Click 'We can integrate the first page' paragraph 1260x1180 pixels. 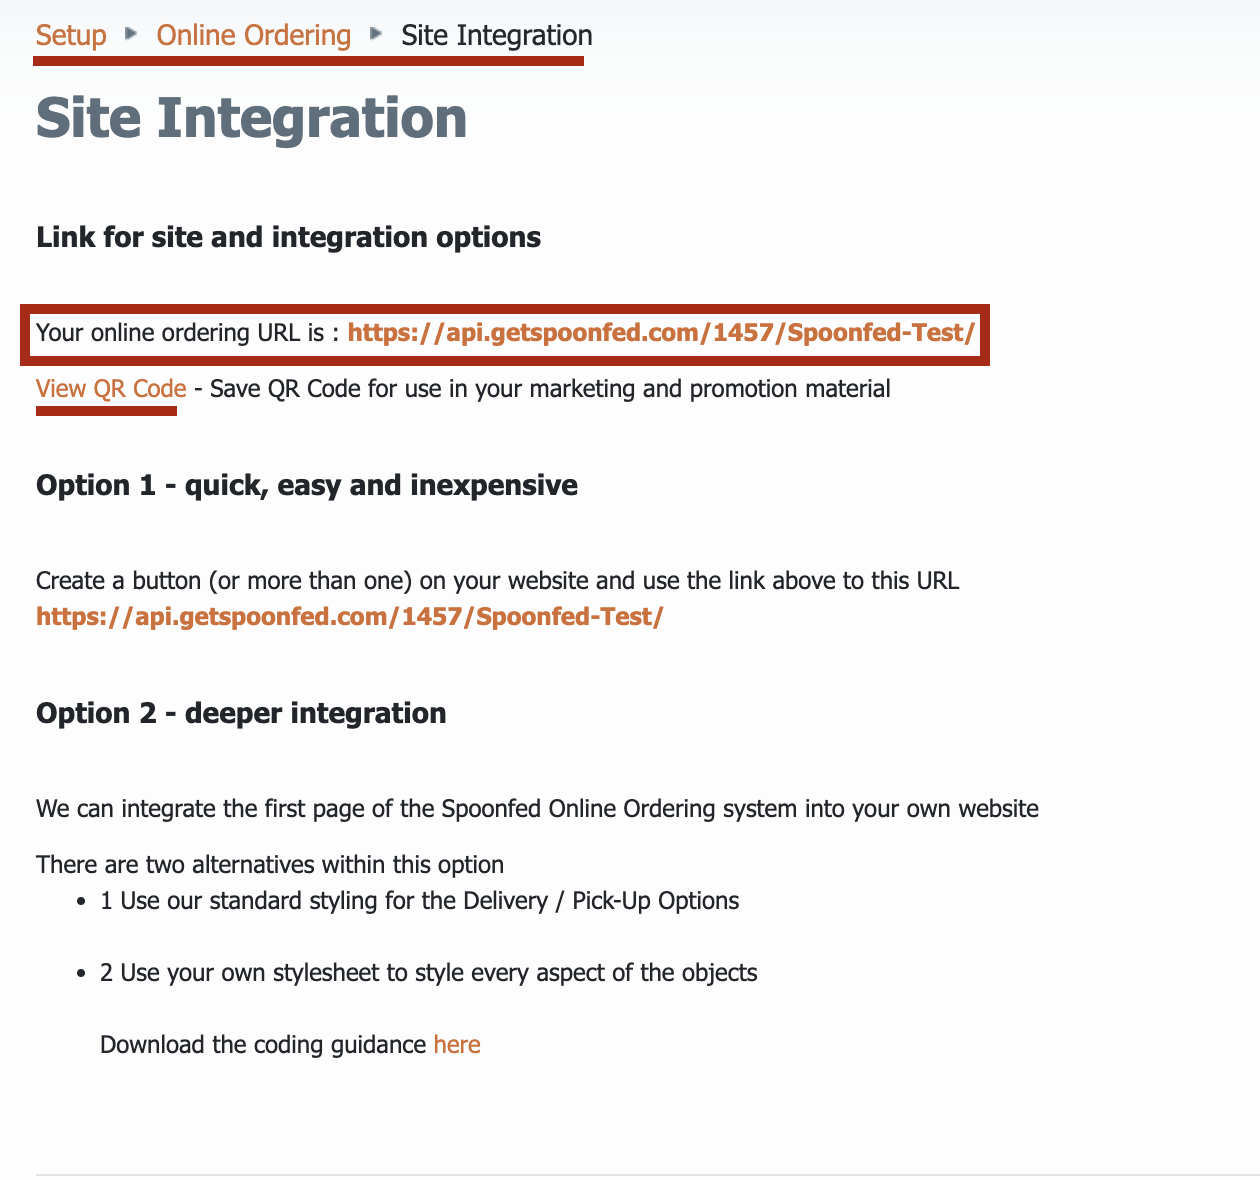(x=538, y=809)
